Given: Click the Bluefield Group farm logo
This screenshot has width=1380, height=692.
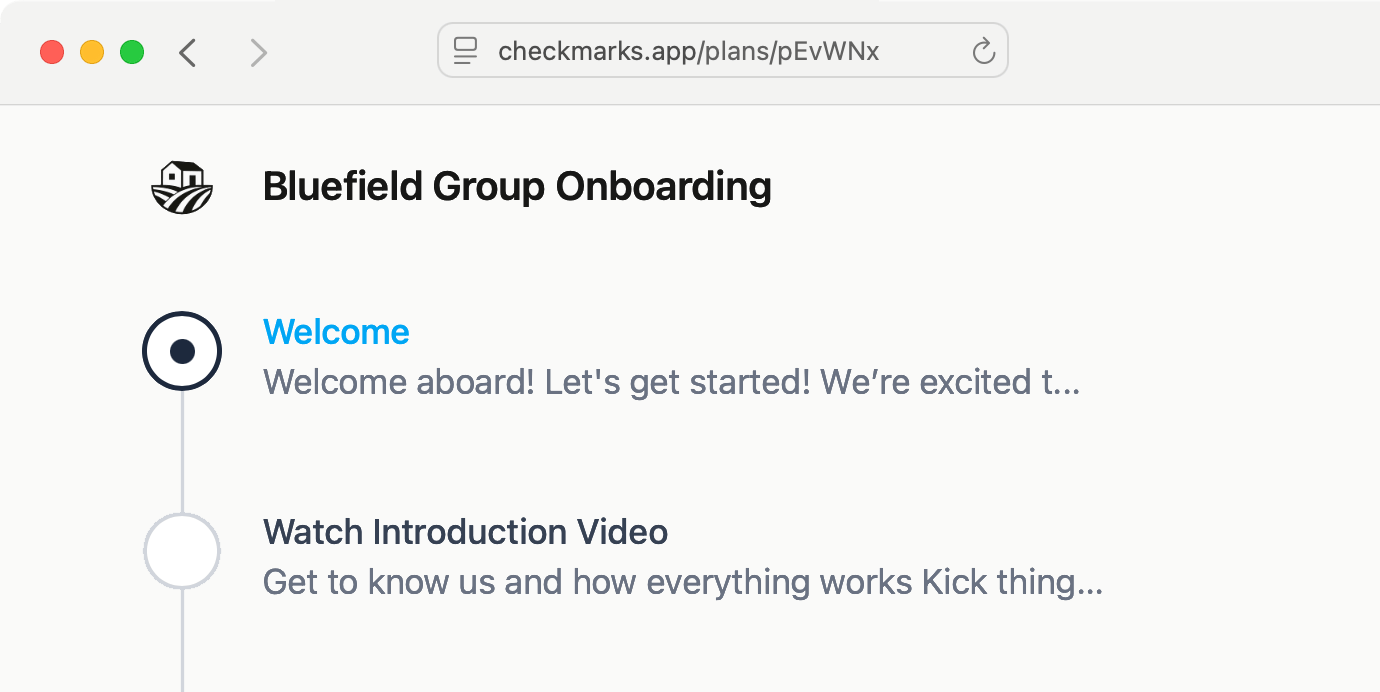Looking at the screenshot, I should tap(182, 187).
